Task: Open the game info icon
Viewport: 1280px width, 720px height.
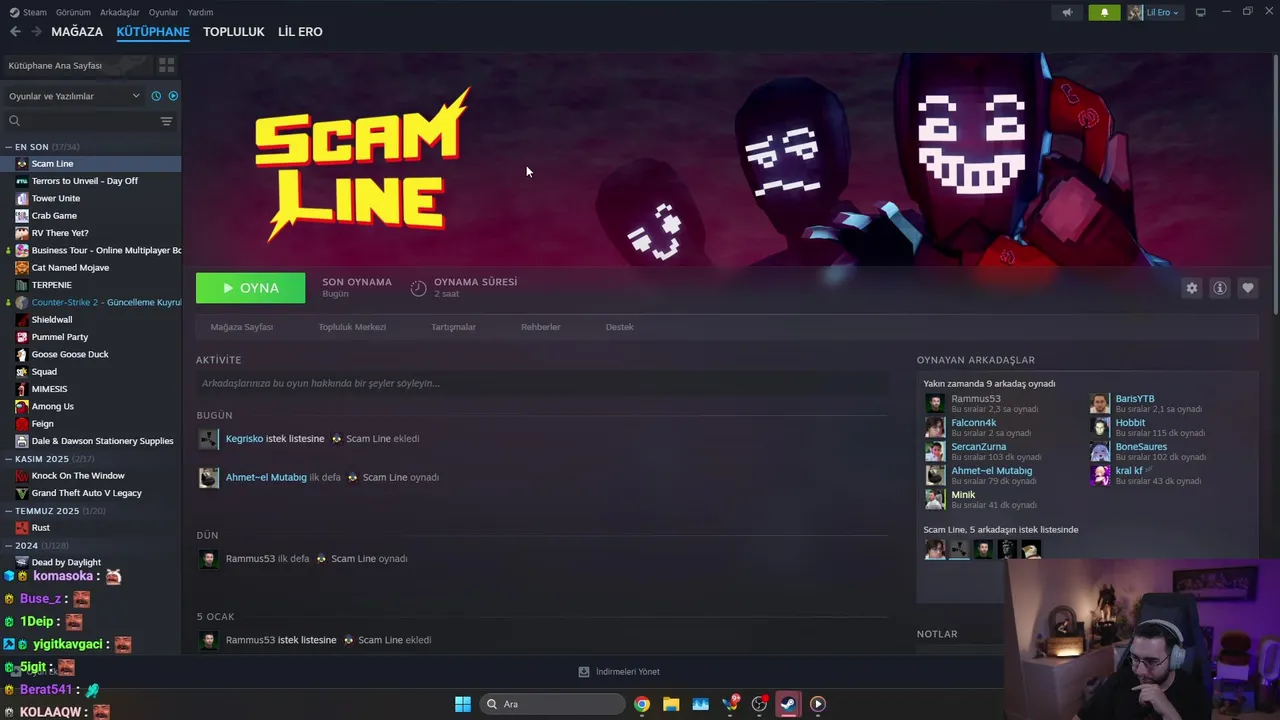Action: point(1220,288)
